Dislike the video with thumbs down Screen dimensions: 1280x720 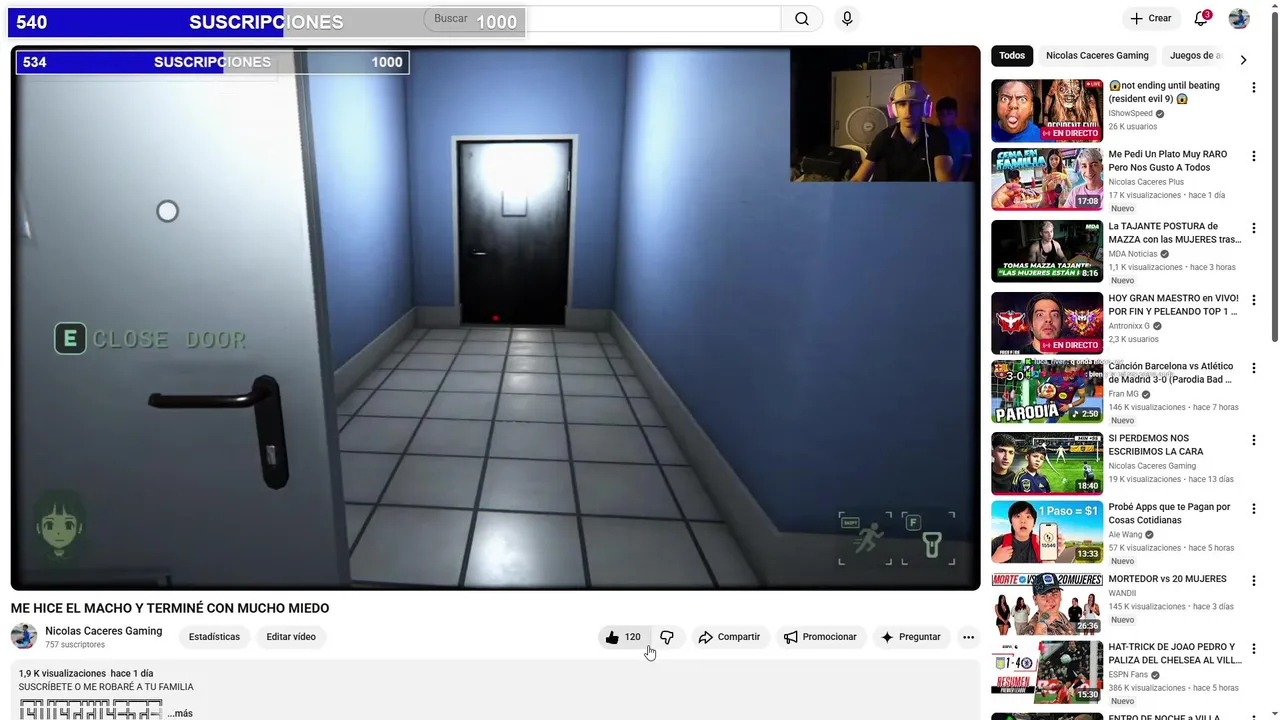[x=667, y=637]
